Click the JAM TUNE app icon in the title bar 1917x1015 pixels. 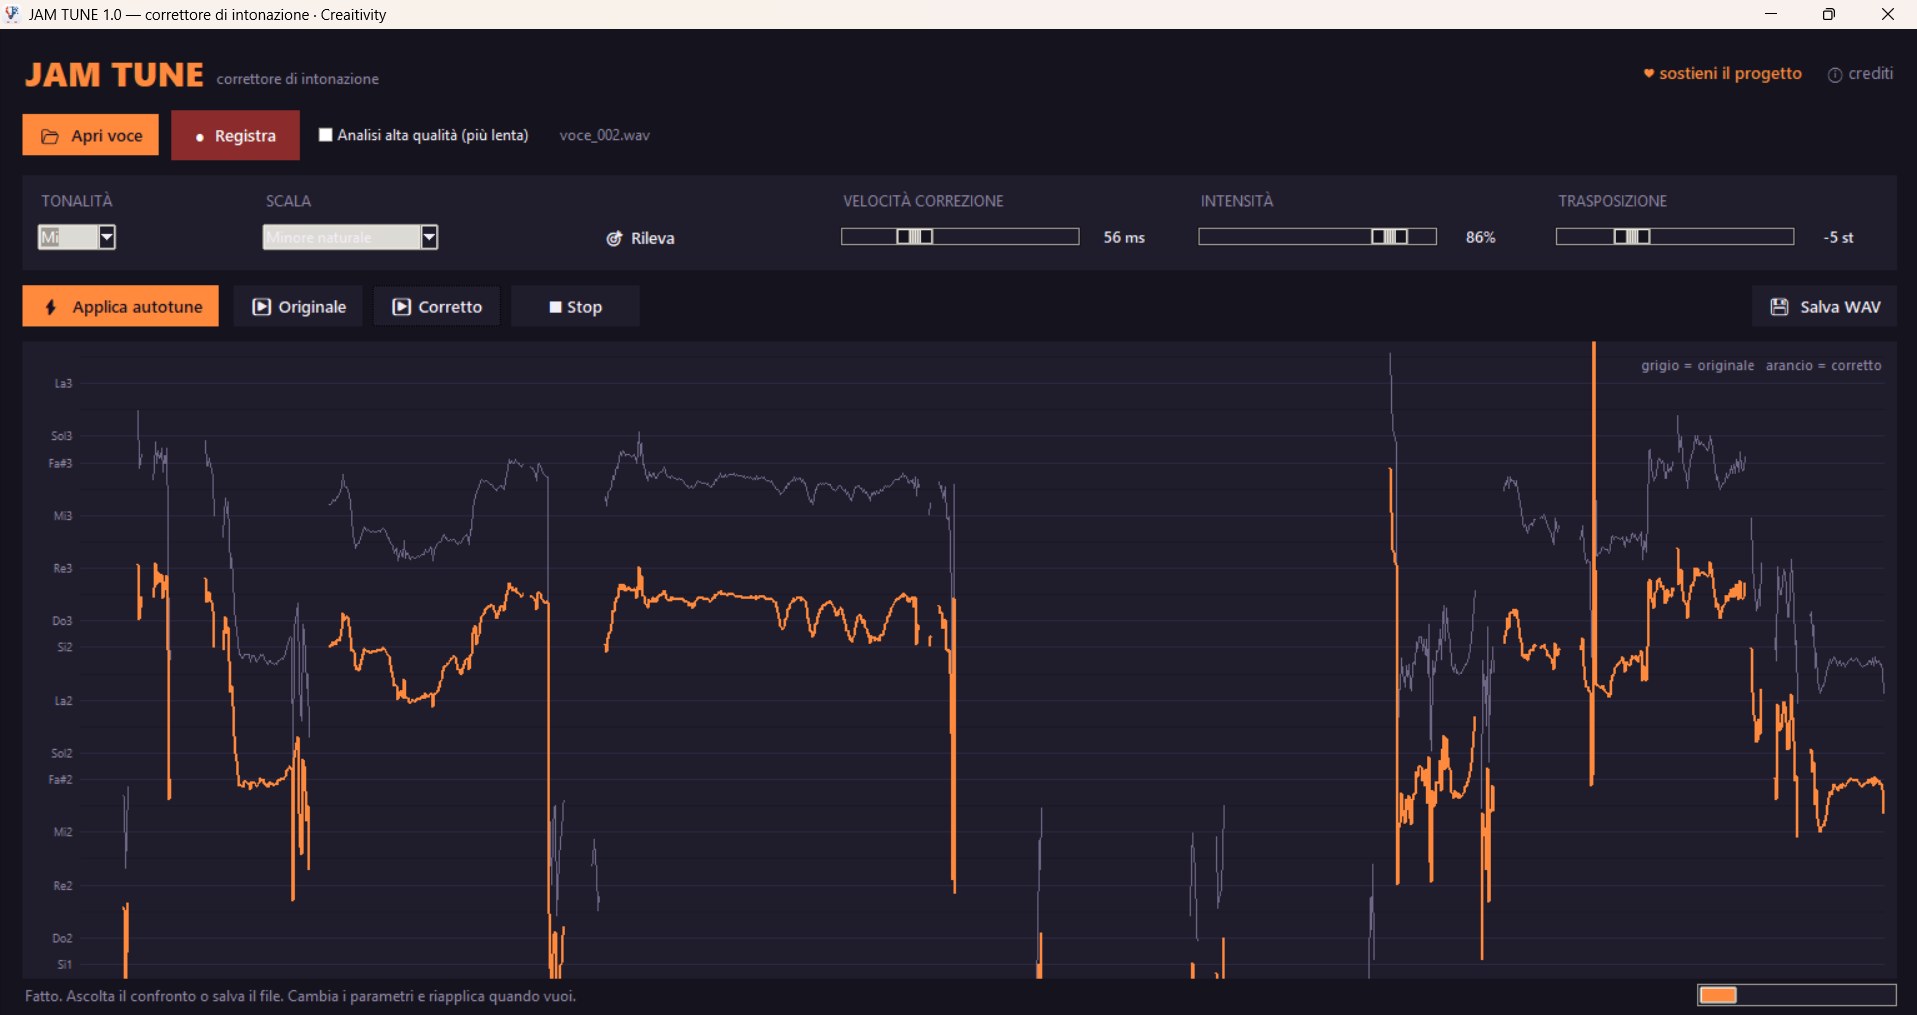click(12, 14)
